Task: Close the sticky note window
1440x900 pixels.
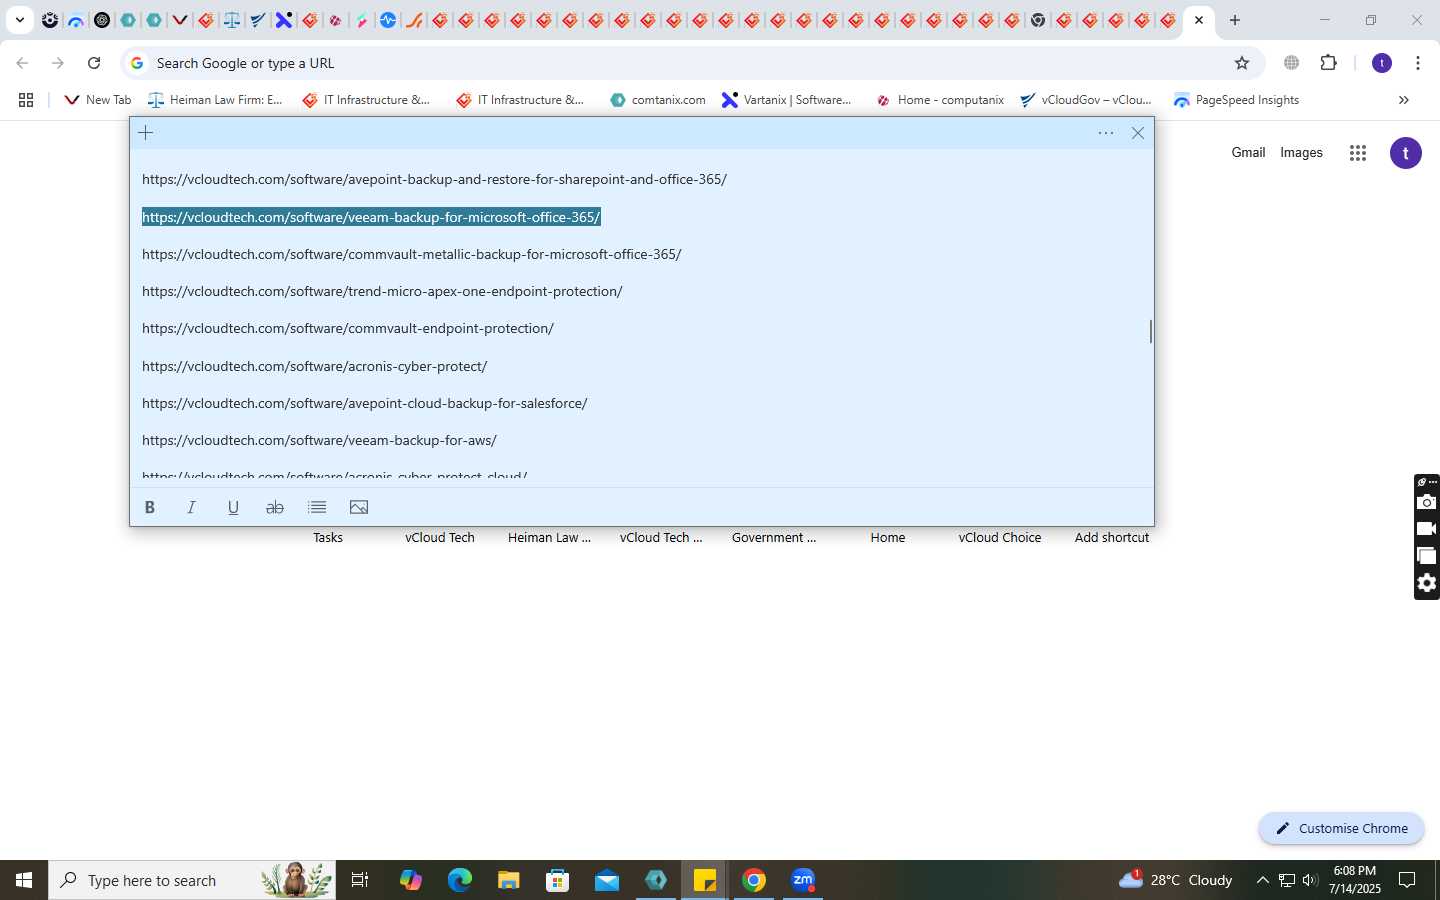Action: coord(1138,133)
